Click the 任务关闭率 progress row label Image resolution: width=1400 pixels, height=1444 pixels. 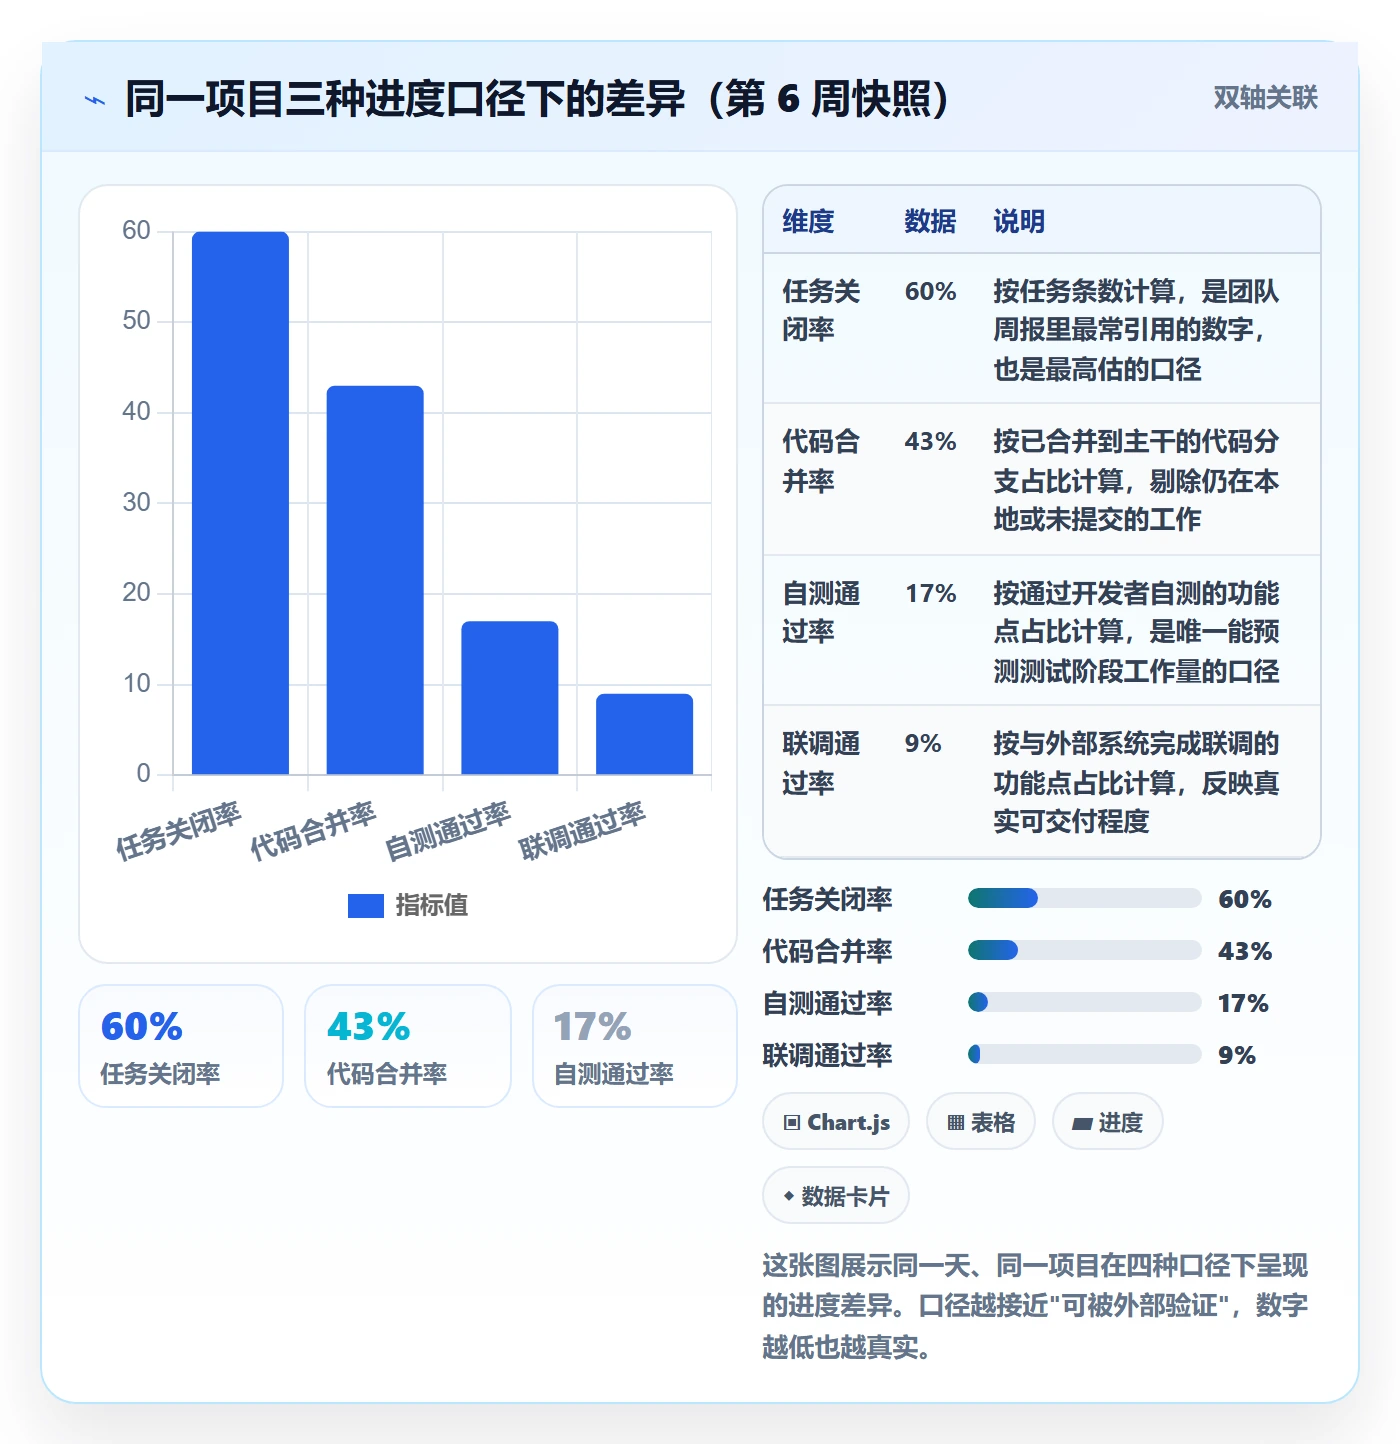coord(827,899)
